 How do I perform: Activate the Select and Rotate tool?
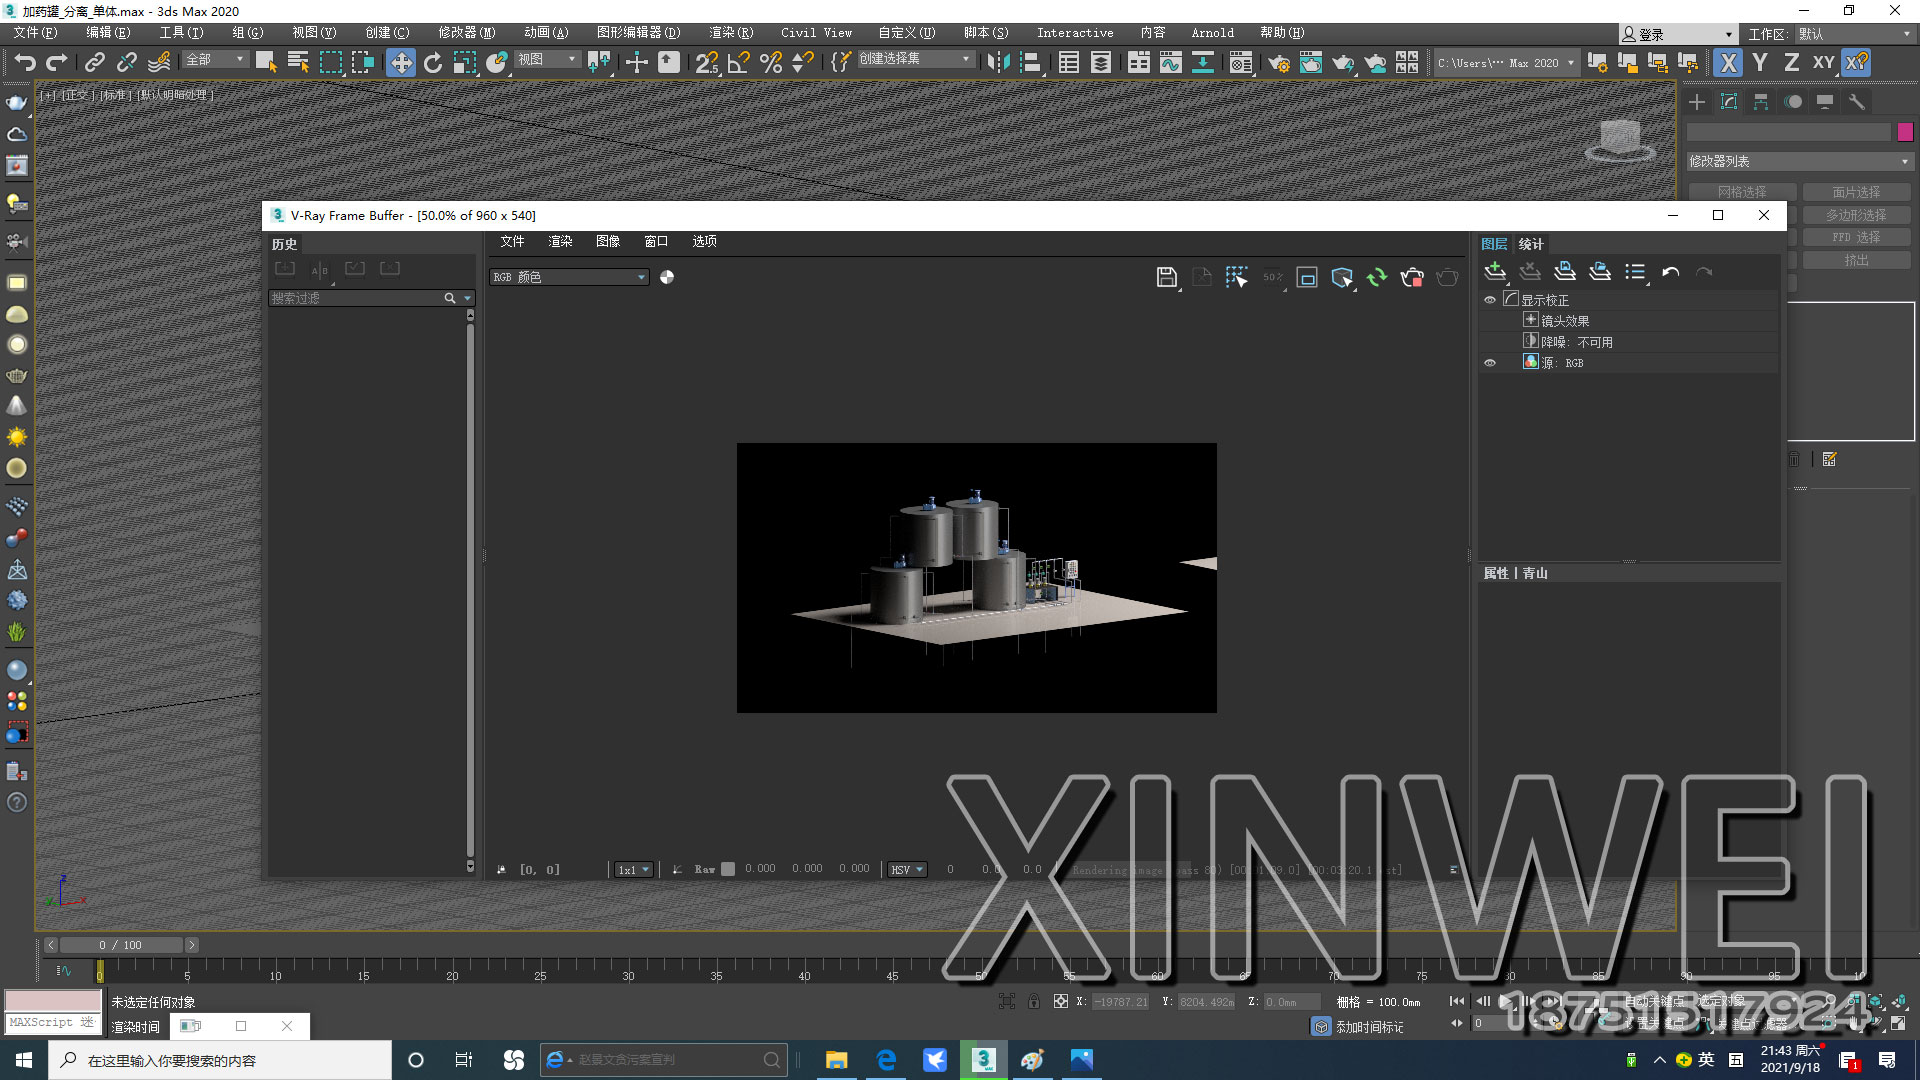point(432,62)
